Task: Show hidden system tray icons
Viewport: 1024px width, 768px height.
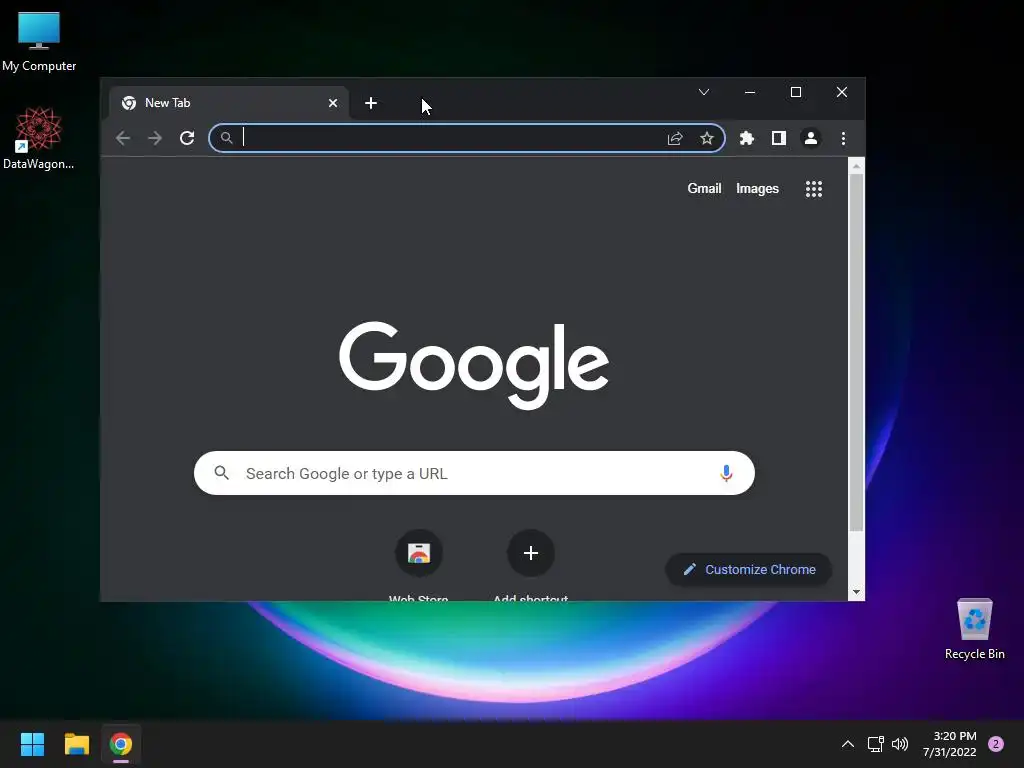Action: coord(848,744)
